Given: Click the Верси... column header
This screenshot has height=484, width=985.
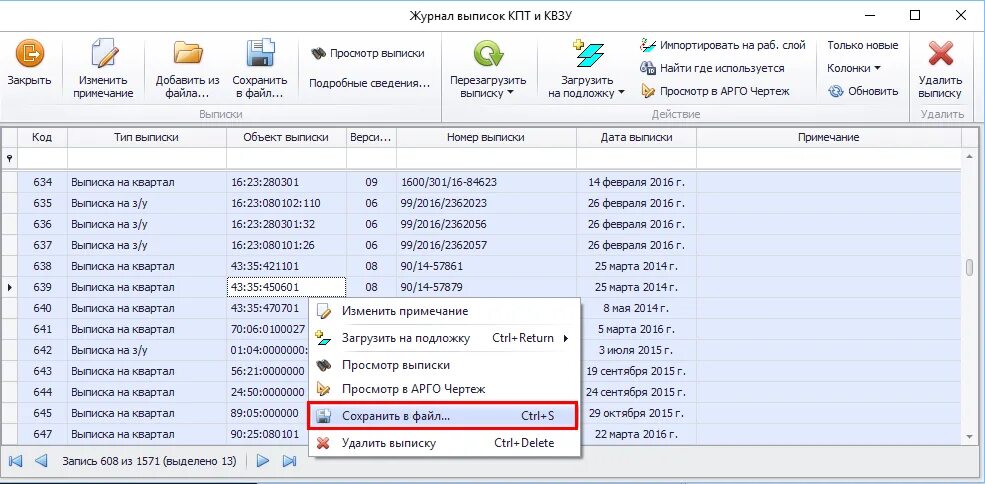Looking at the screenshot, I should click(371, 137).
